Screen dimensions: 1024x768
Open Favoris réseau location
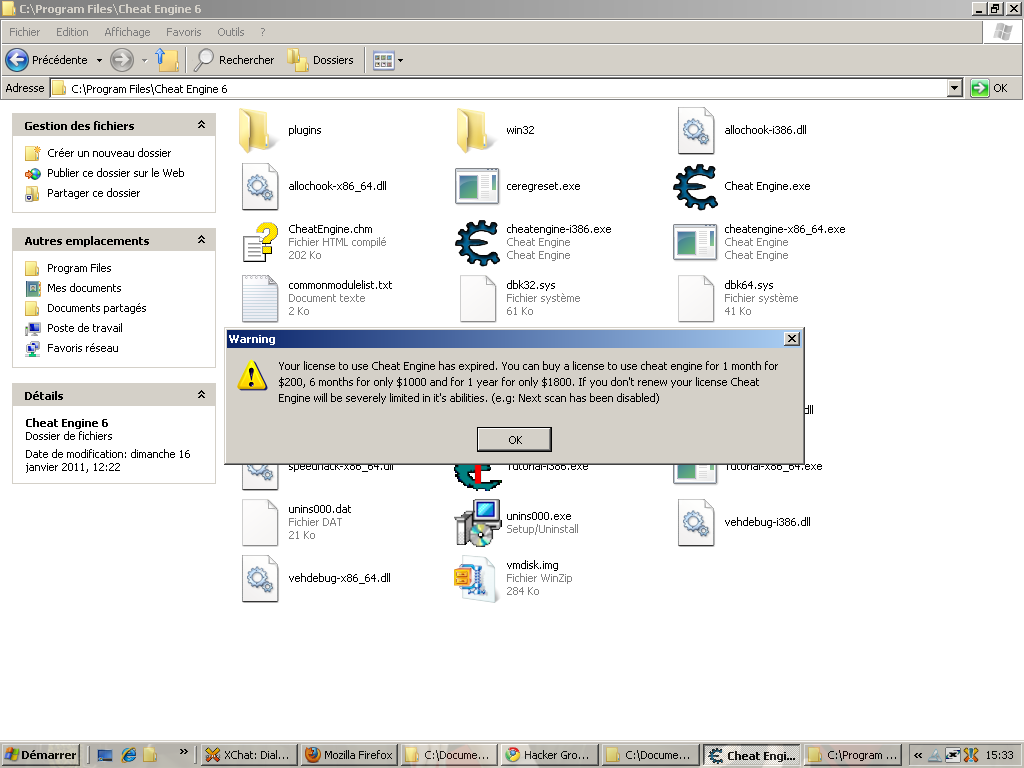click(x=83, y=348)
